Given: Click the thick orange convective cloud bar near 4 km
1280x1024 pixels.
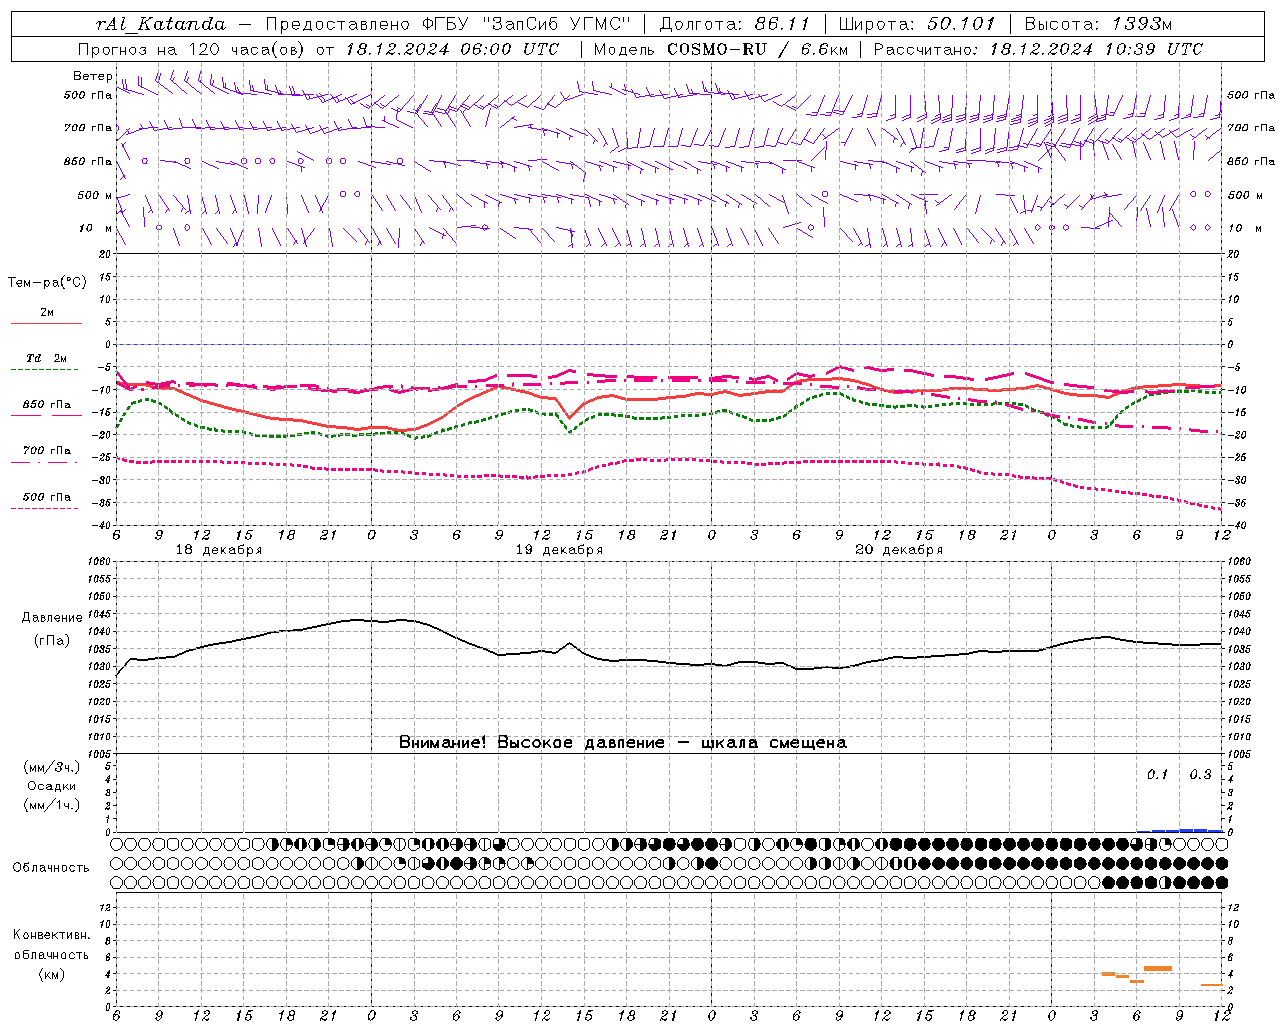Looking at the screenshot, I should [1158, 968].
